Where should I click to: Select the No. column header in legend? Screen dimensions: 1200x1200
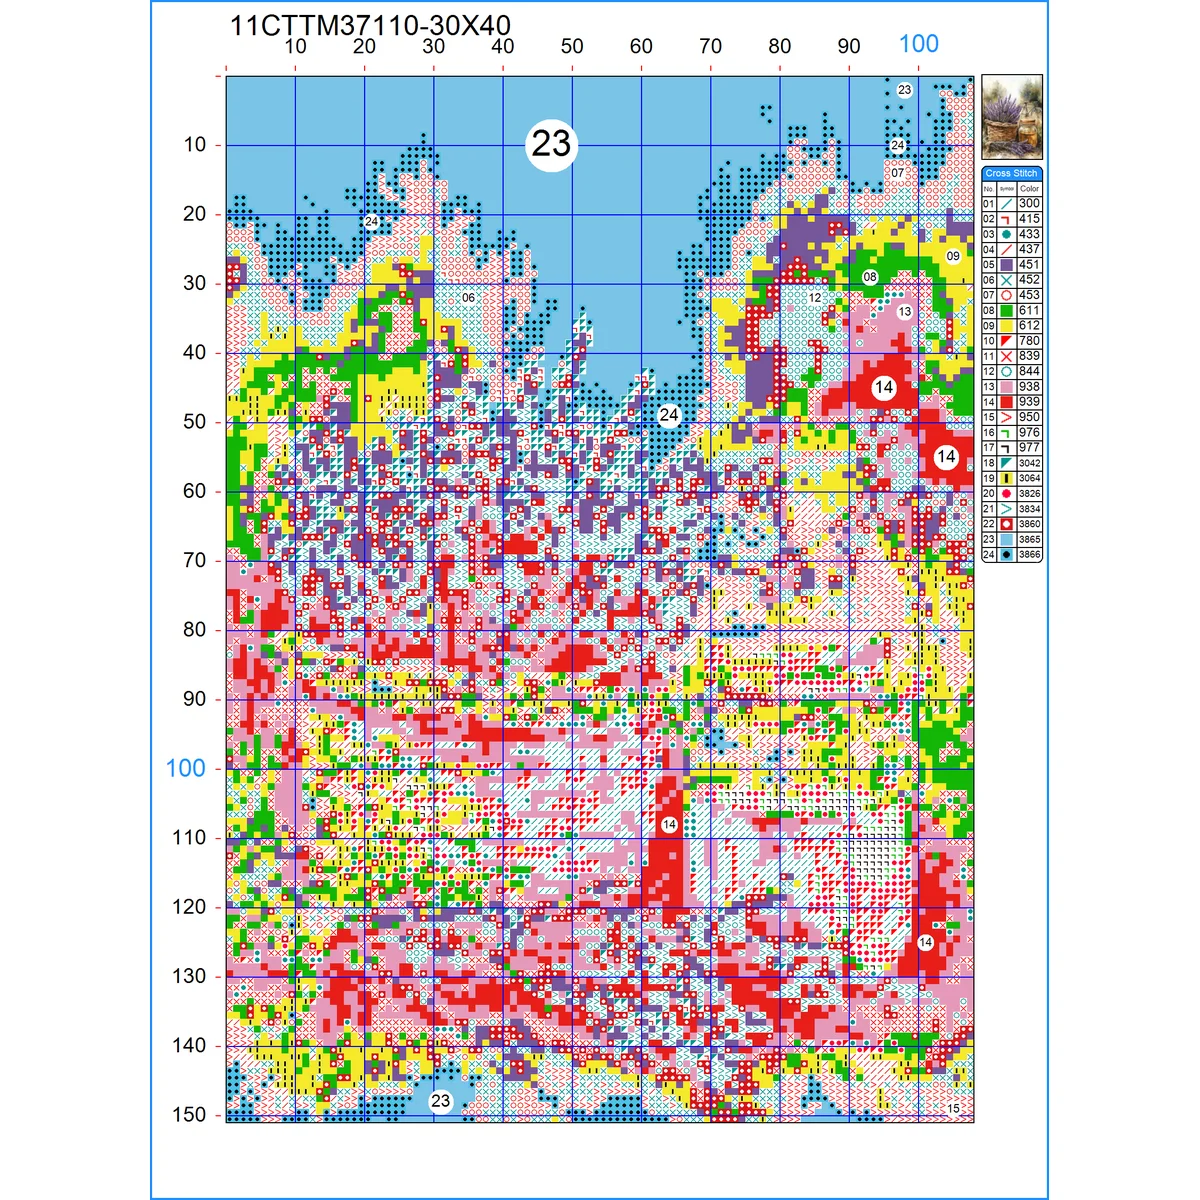(989, 188)
